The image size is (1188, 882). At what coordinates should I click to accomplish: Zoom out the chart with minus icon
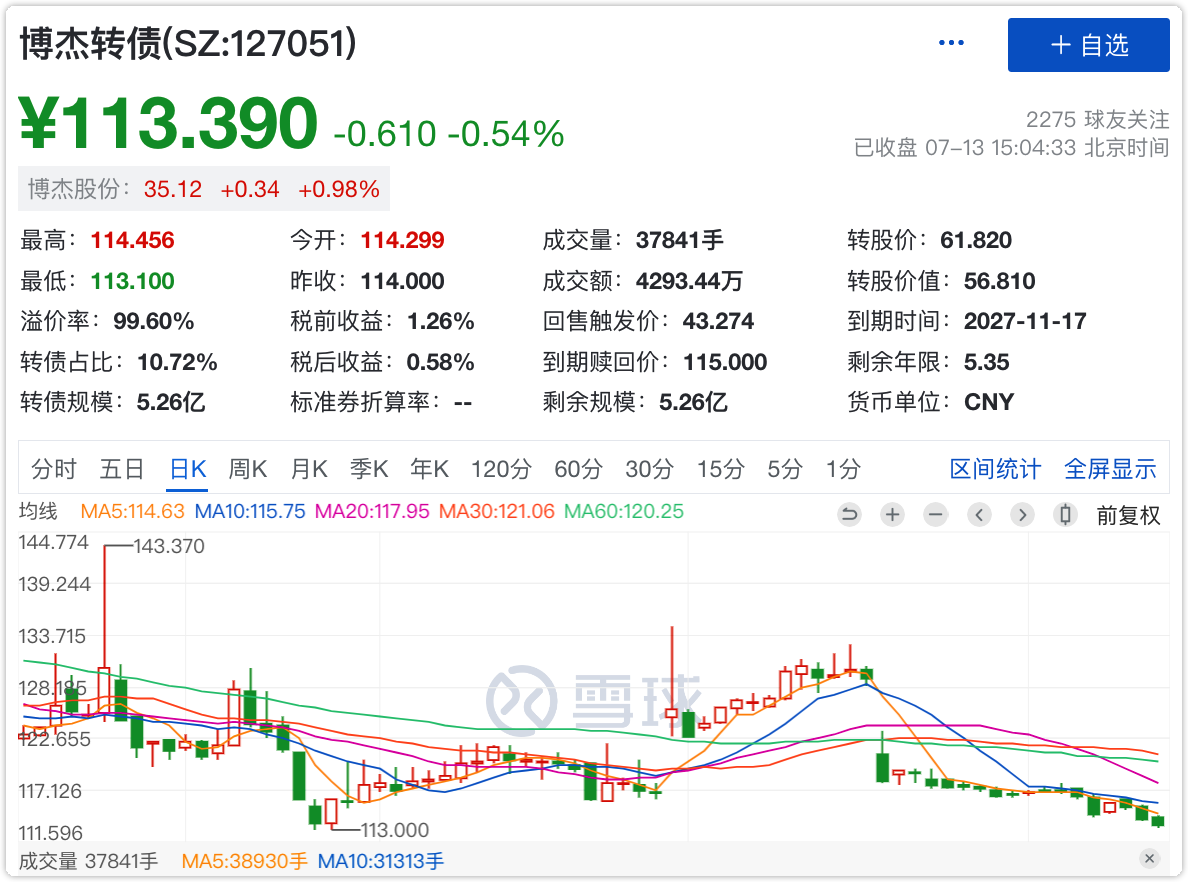pyautogui.click(x=935, y=515)
